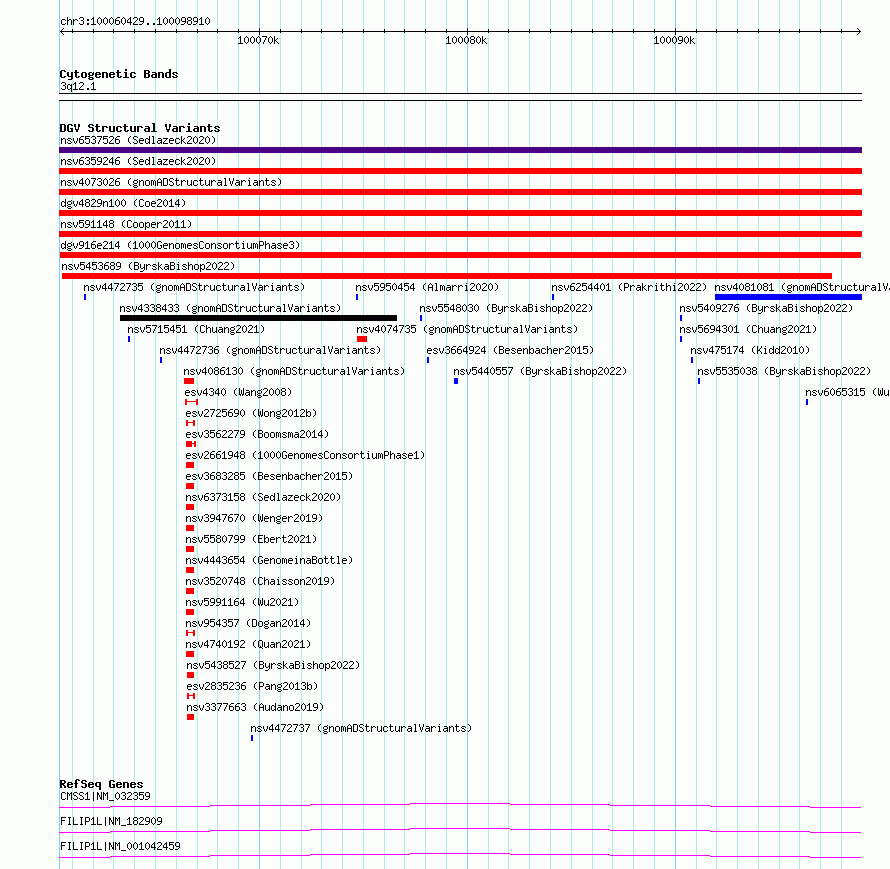Open the CMSS1|NM_032359 gene label
890x869 pixels.
tap(105, 796)
